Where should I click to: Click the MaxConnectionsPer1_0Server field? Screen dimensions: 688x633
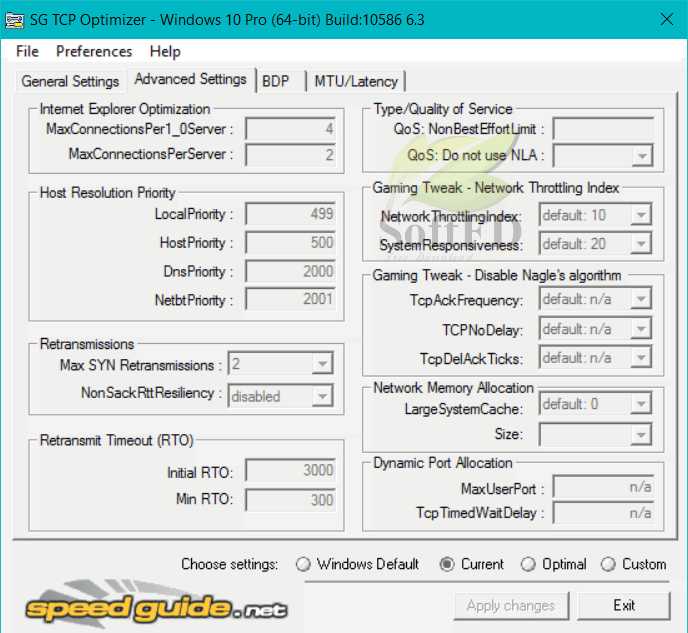tap(290, 129)
